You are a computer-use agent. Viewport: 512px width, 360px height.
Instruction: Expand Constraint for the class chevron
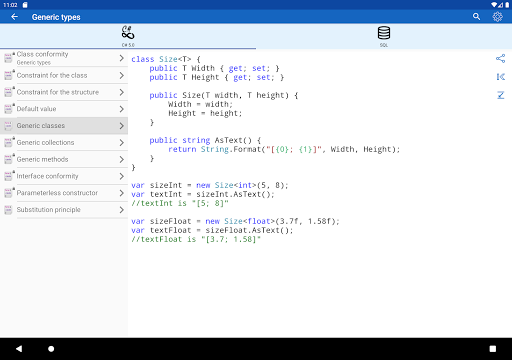pyautogui.click(x=122, y=76)
